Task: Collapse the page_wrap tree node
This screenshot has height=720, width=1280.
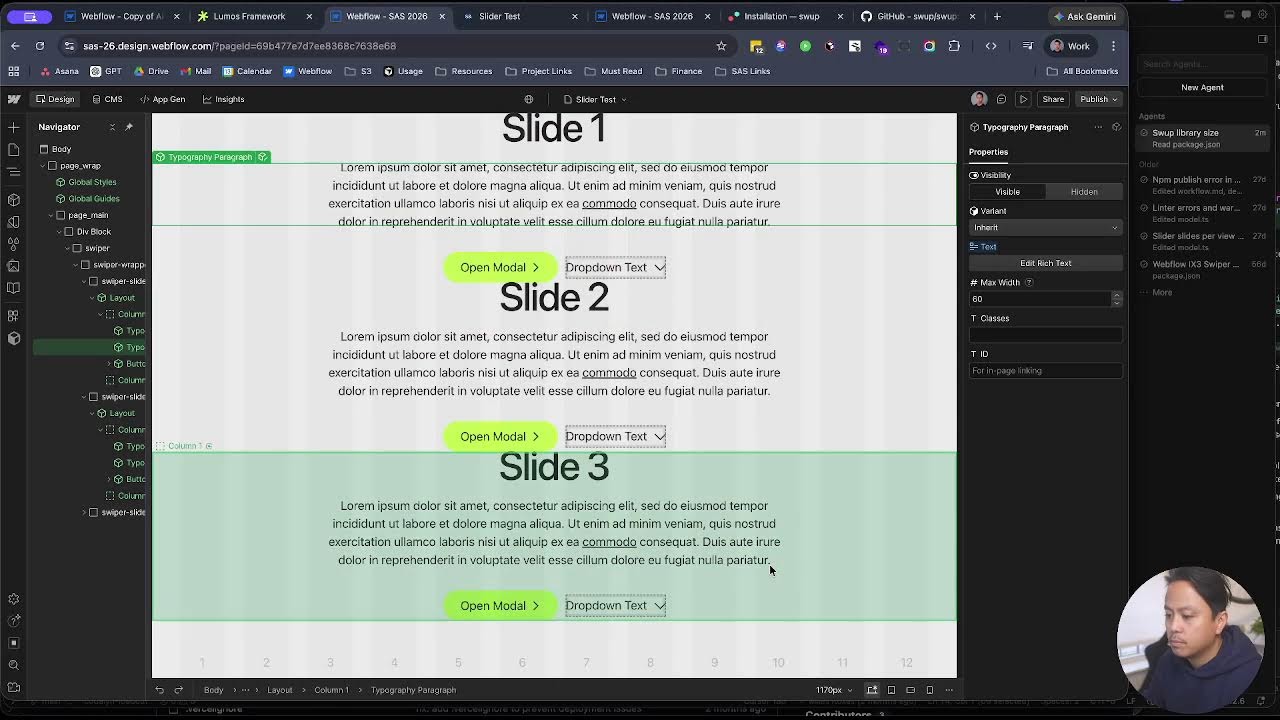Action: click(45, 166)
